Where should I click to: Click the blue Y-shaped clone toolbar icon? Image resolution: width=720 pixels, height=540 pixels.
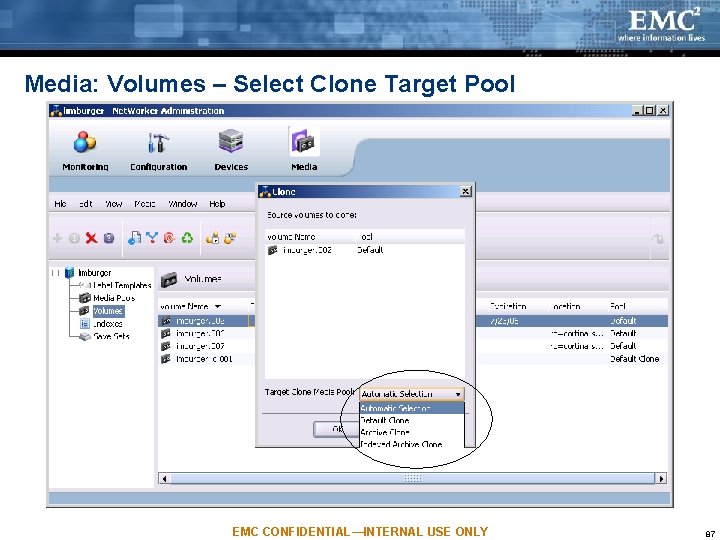coord(152,237)
